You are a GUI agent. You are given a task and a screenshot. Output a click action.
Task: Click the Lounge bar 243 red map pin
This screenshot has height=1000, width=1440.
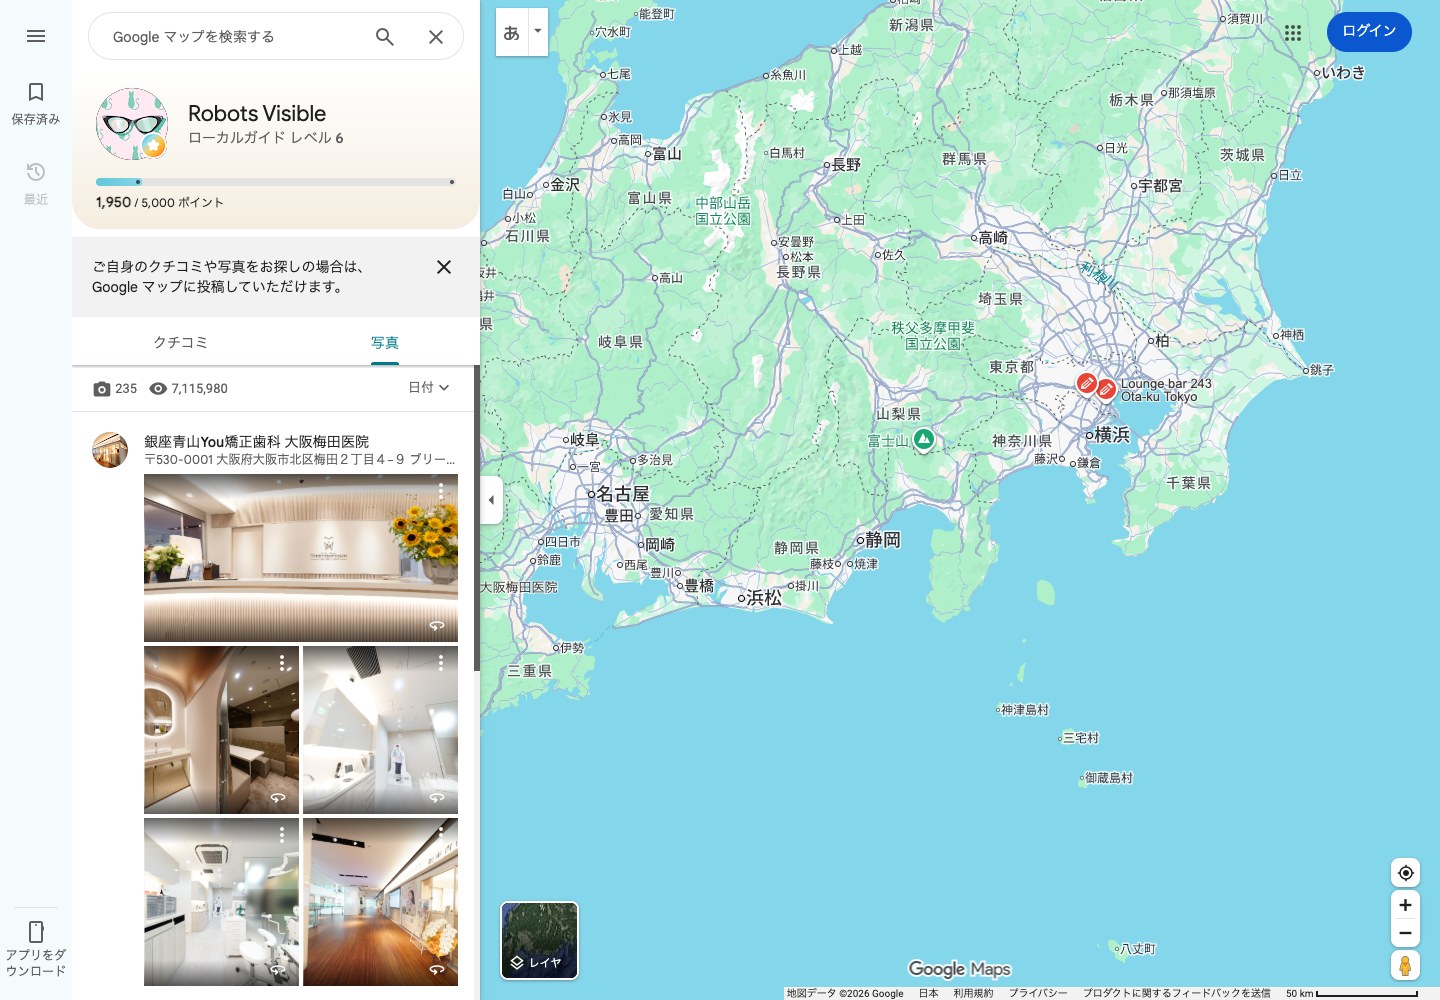click(1106, 389)
